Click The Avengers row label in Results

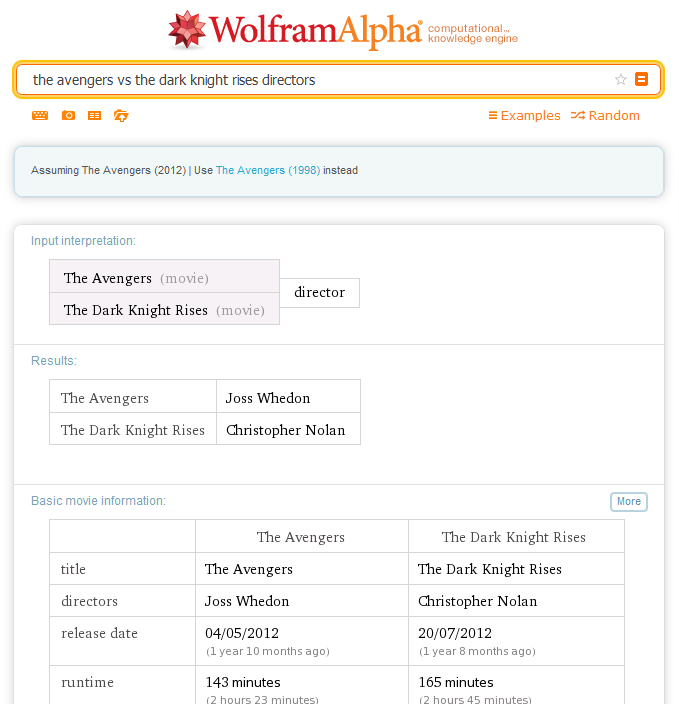[x=105, y=398]
